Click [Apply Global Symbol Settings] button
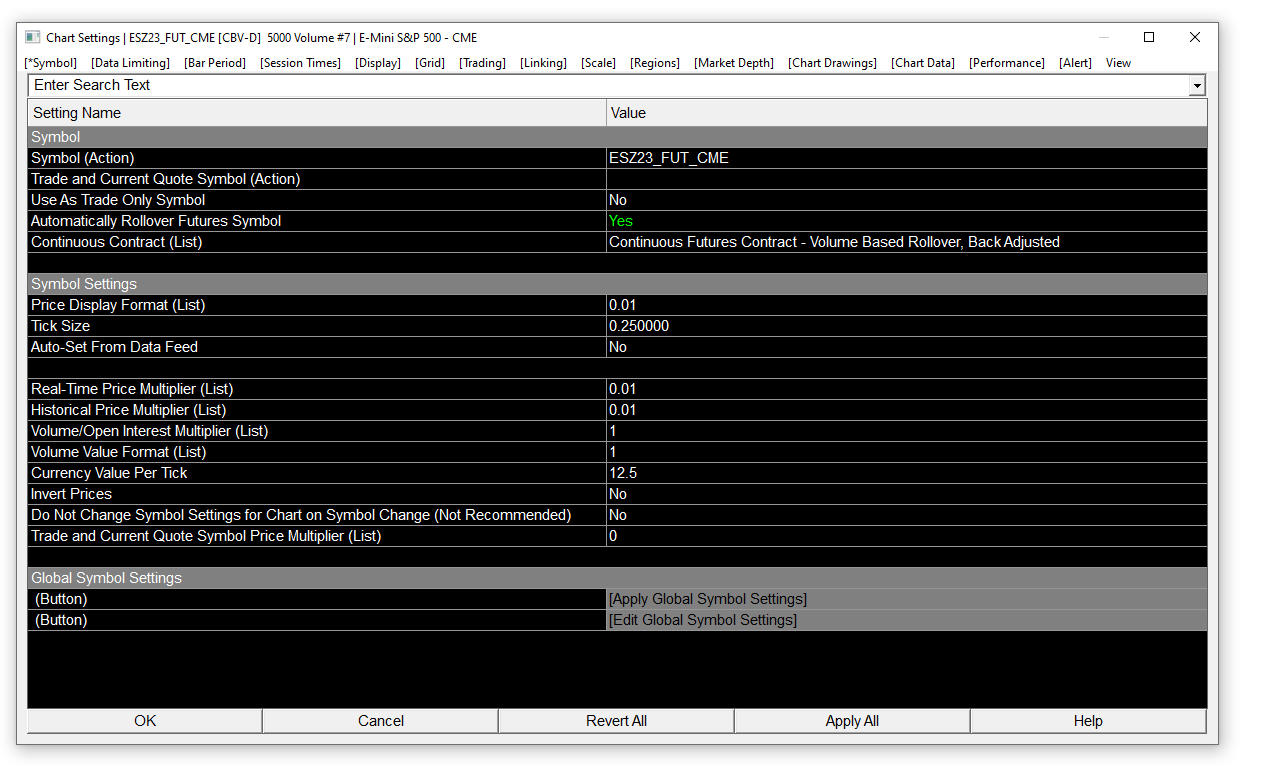The image size is (1267, 779). [906, 599]
